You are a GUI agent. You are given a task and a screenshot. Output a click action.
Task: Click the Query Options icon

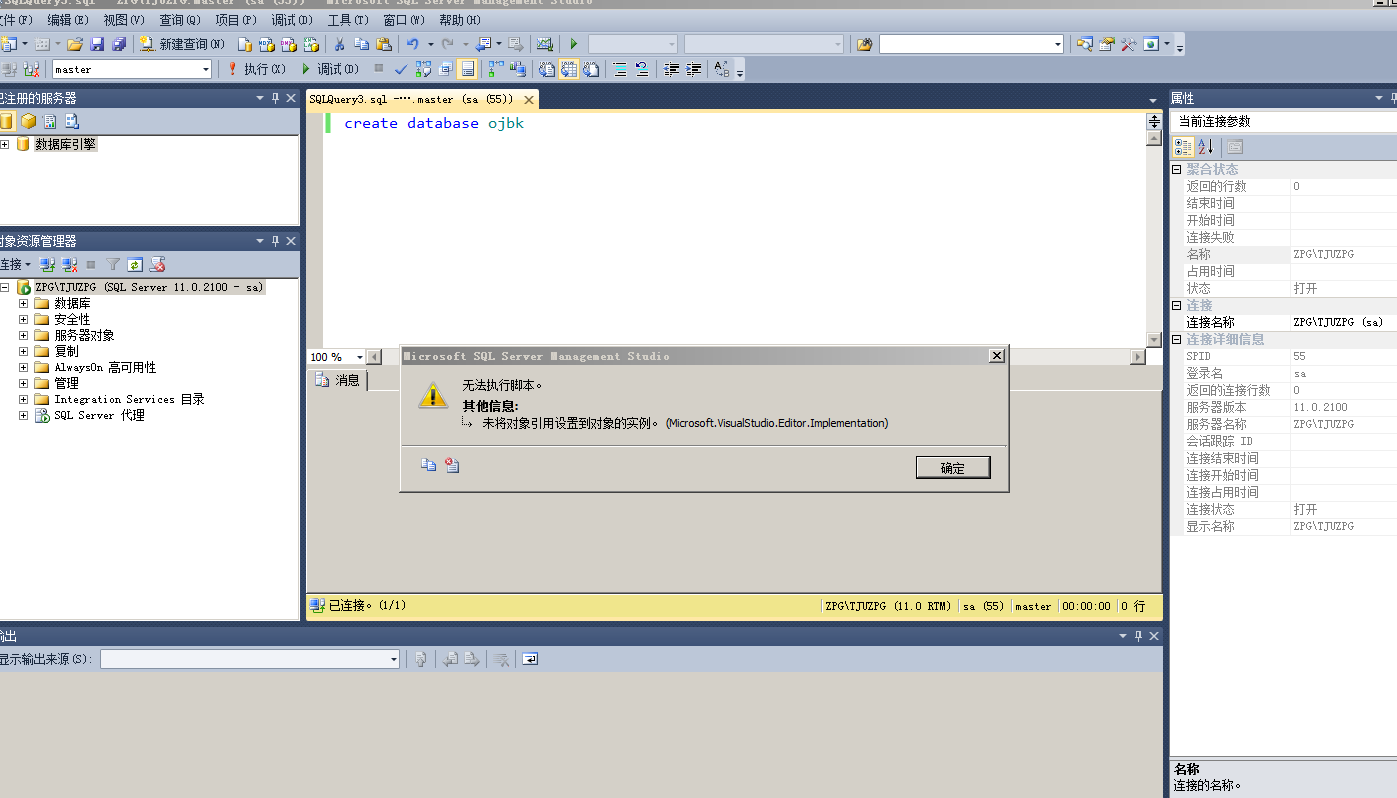click(x=445, y=69)
